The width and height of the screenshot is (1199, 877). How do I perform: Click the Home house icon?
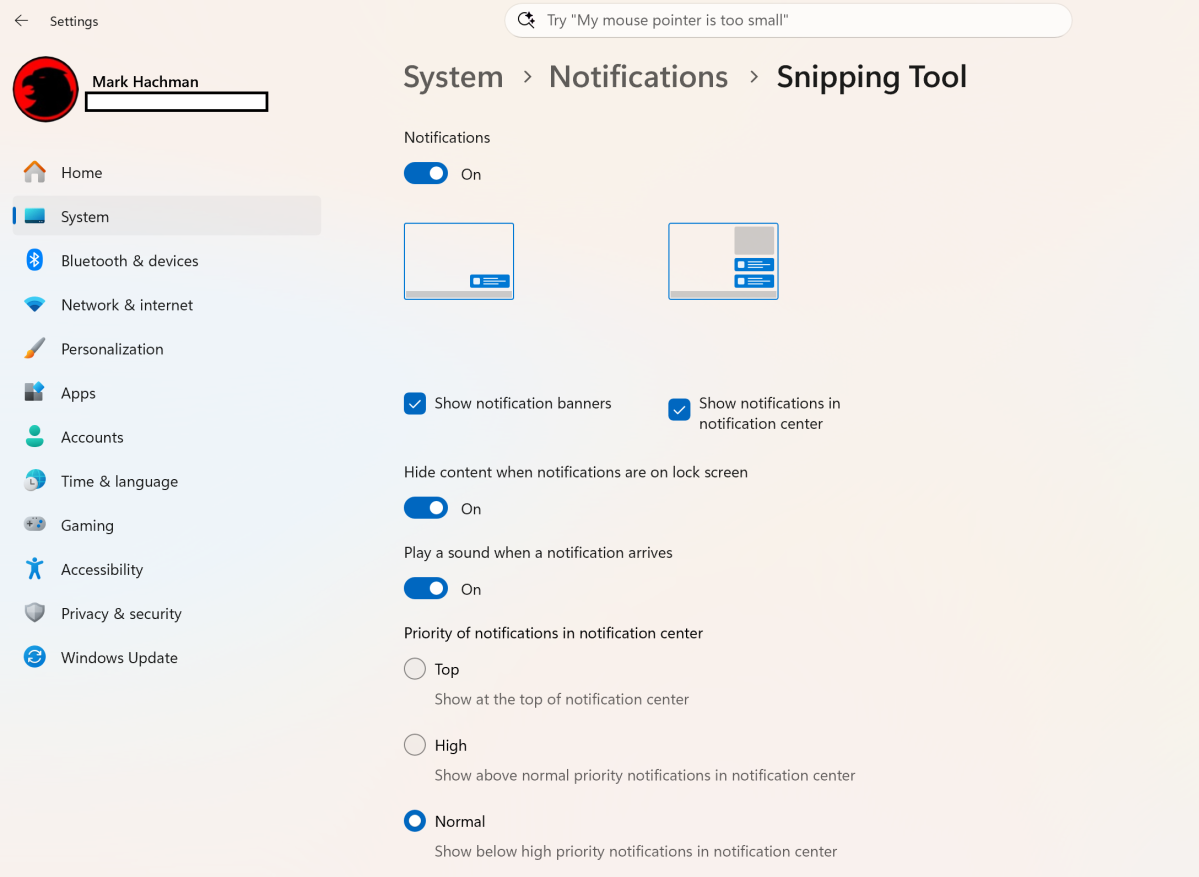point(34,172)
